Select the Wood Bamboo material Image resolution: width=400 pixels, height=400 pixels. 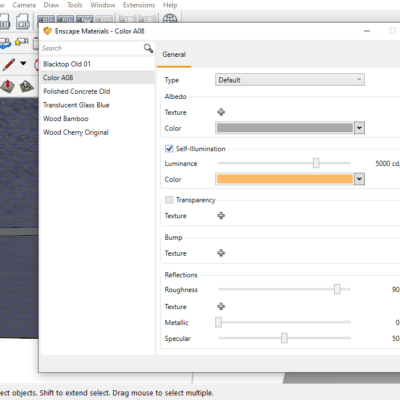click(97, 119)
